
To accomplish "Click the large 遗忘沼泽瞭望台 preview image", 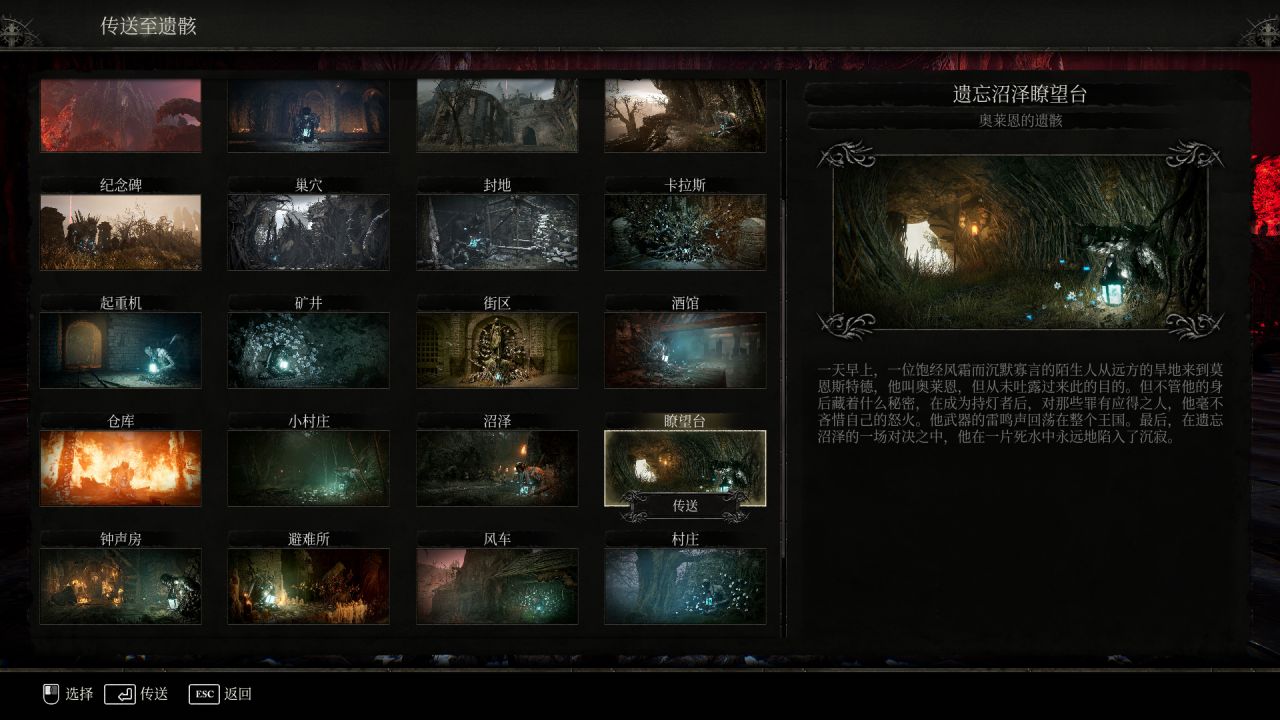I will 1020,241.
